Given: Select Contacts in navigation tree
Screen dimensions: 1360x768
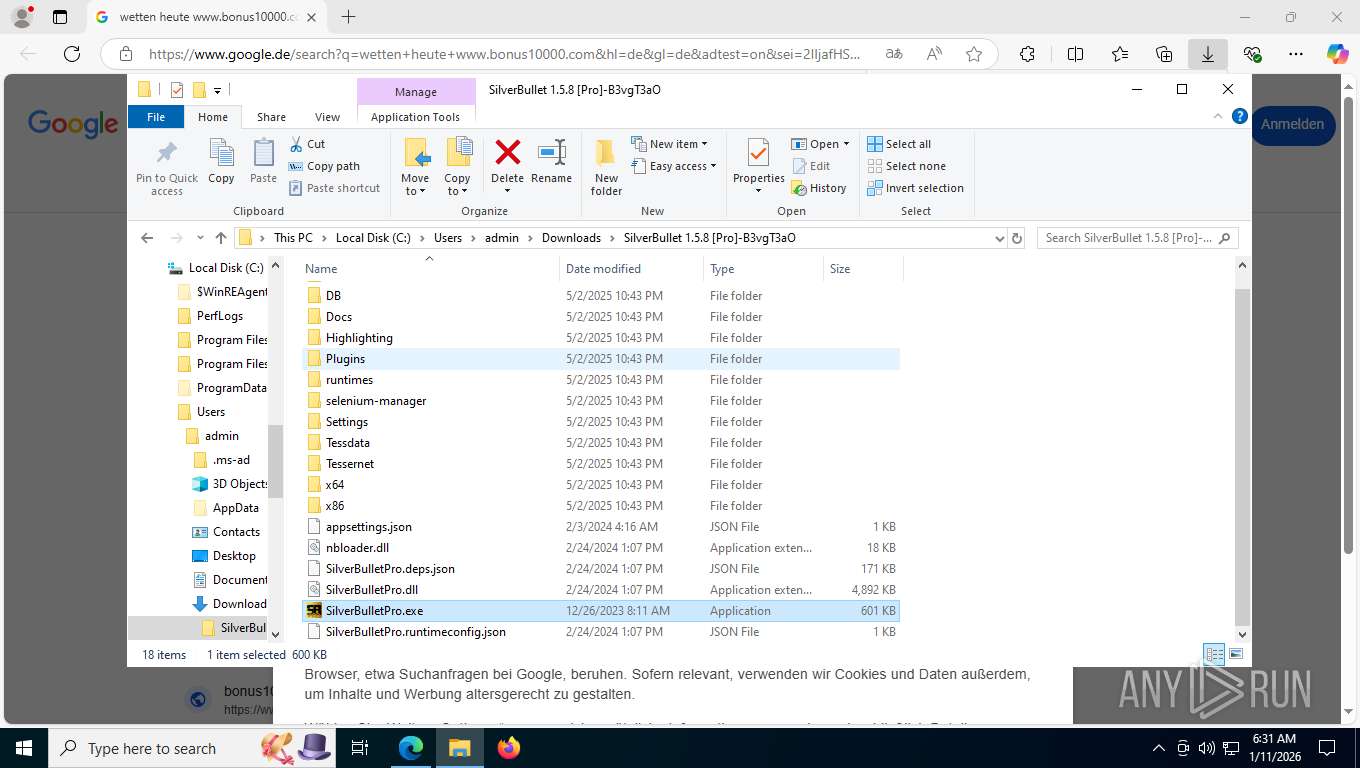Looking at the screenshot, I should 236,532.
